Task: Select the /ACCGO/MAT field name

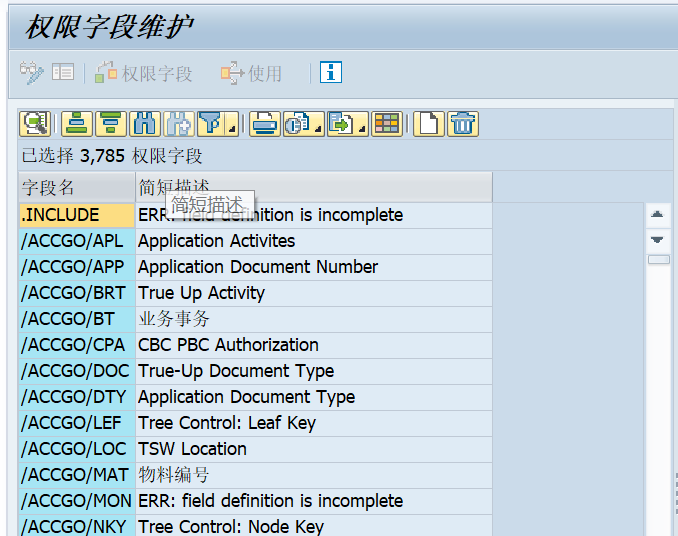Action: (x=77, y=475)
